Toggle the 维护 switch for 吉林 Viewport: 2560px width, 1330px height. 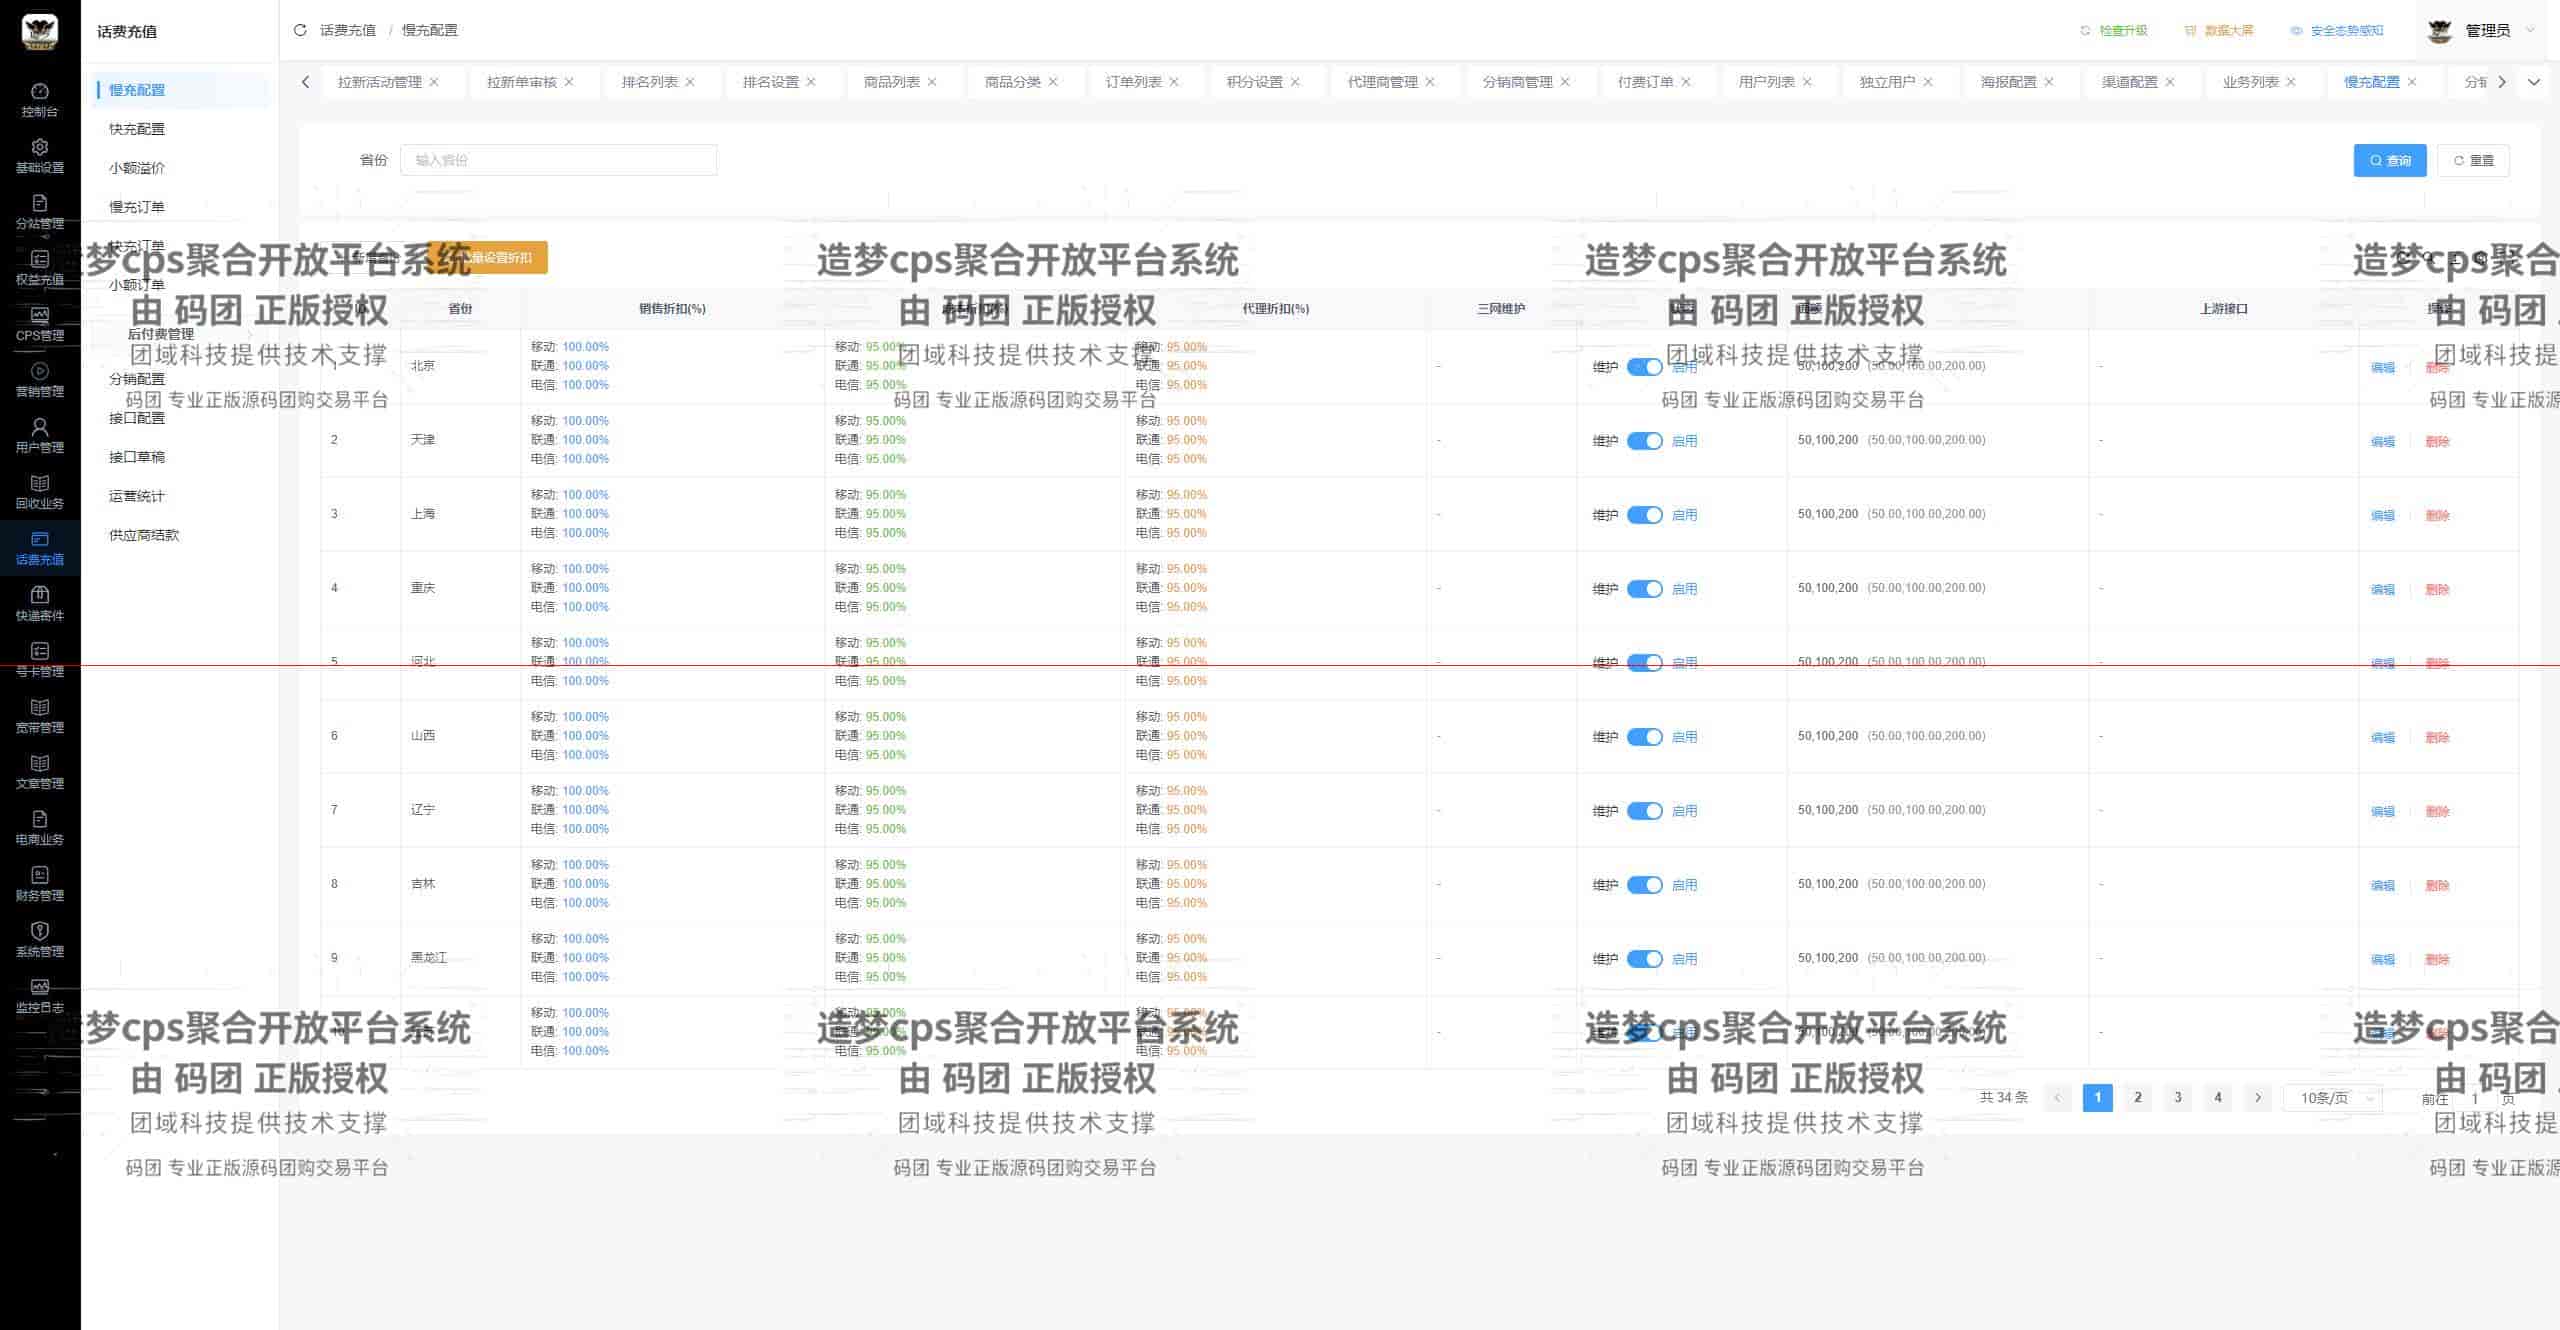[x=1644, y=885]
